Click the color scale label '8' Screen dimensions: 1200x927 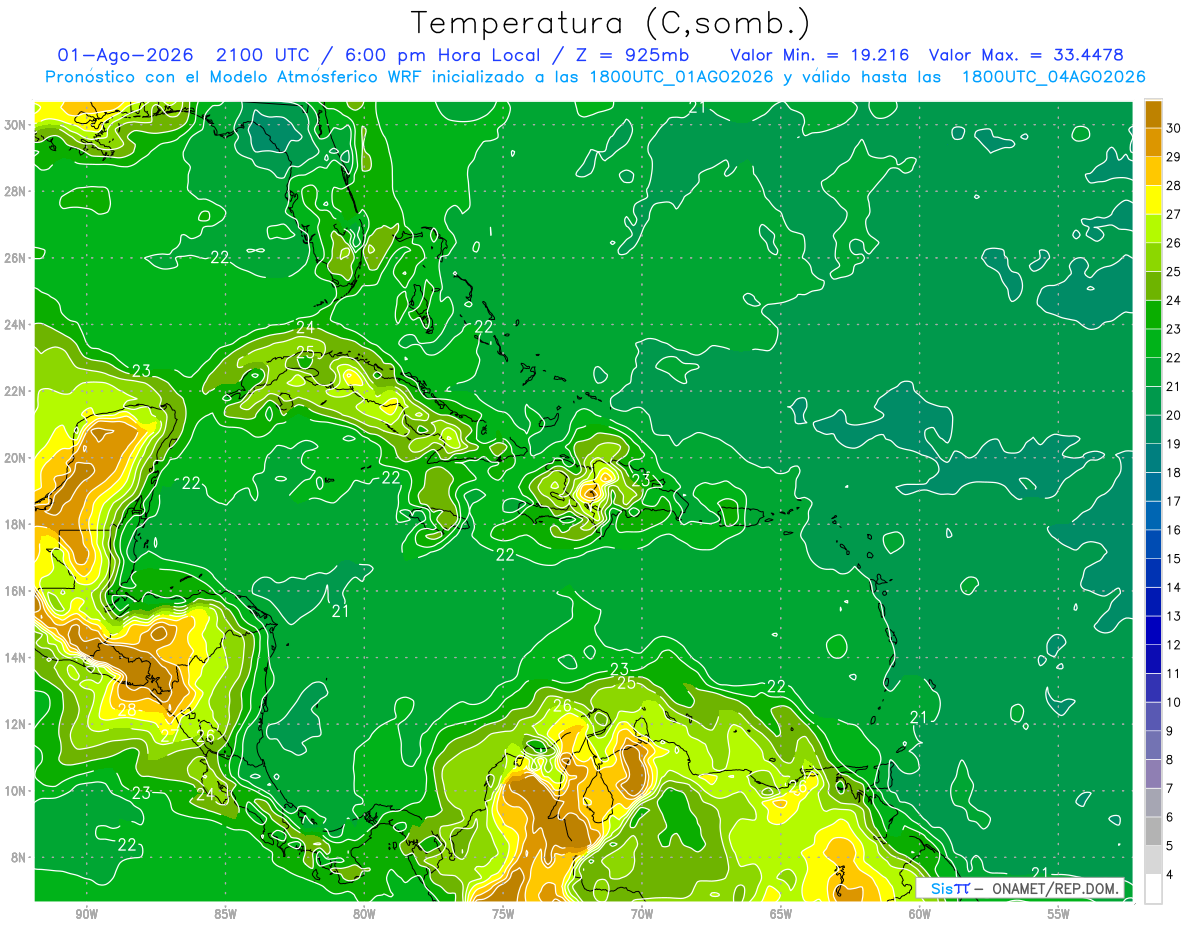coord(1170,760)
